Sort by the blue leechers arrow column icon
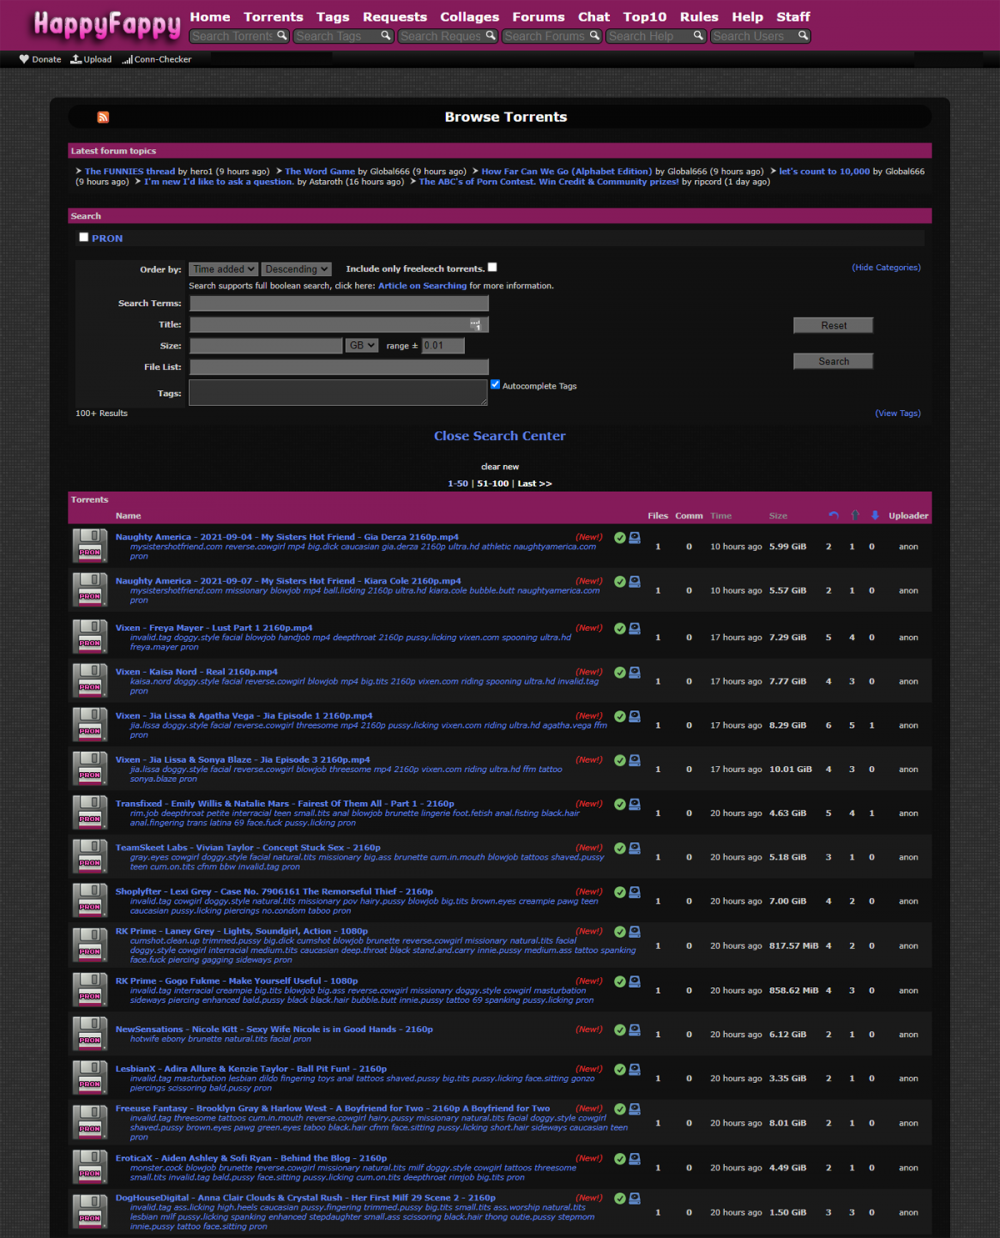The height and width of the screenshot is (1238, 1000). pos(874,516)
